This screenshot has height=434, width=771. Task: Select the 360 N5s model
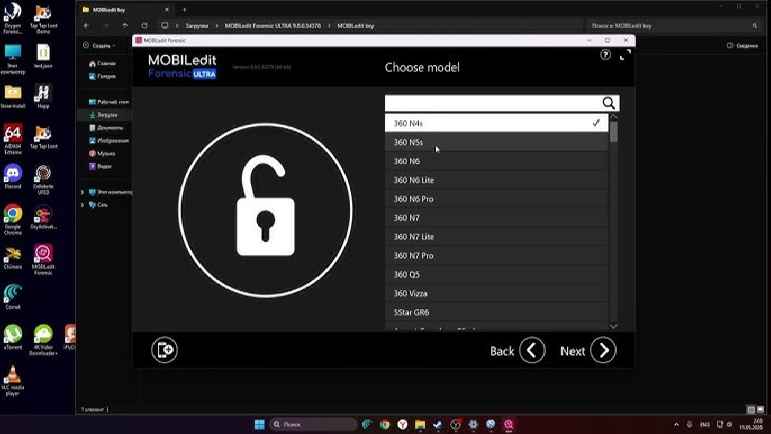496,142
